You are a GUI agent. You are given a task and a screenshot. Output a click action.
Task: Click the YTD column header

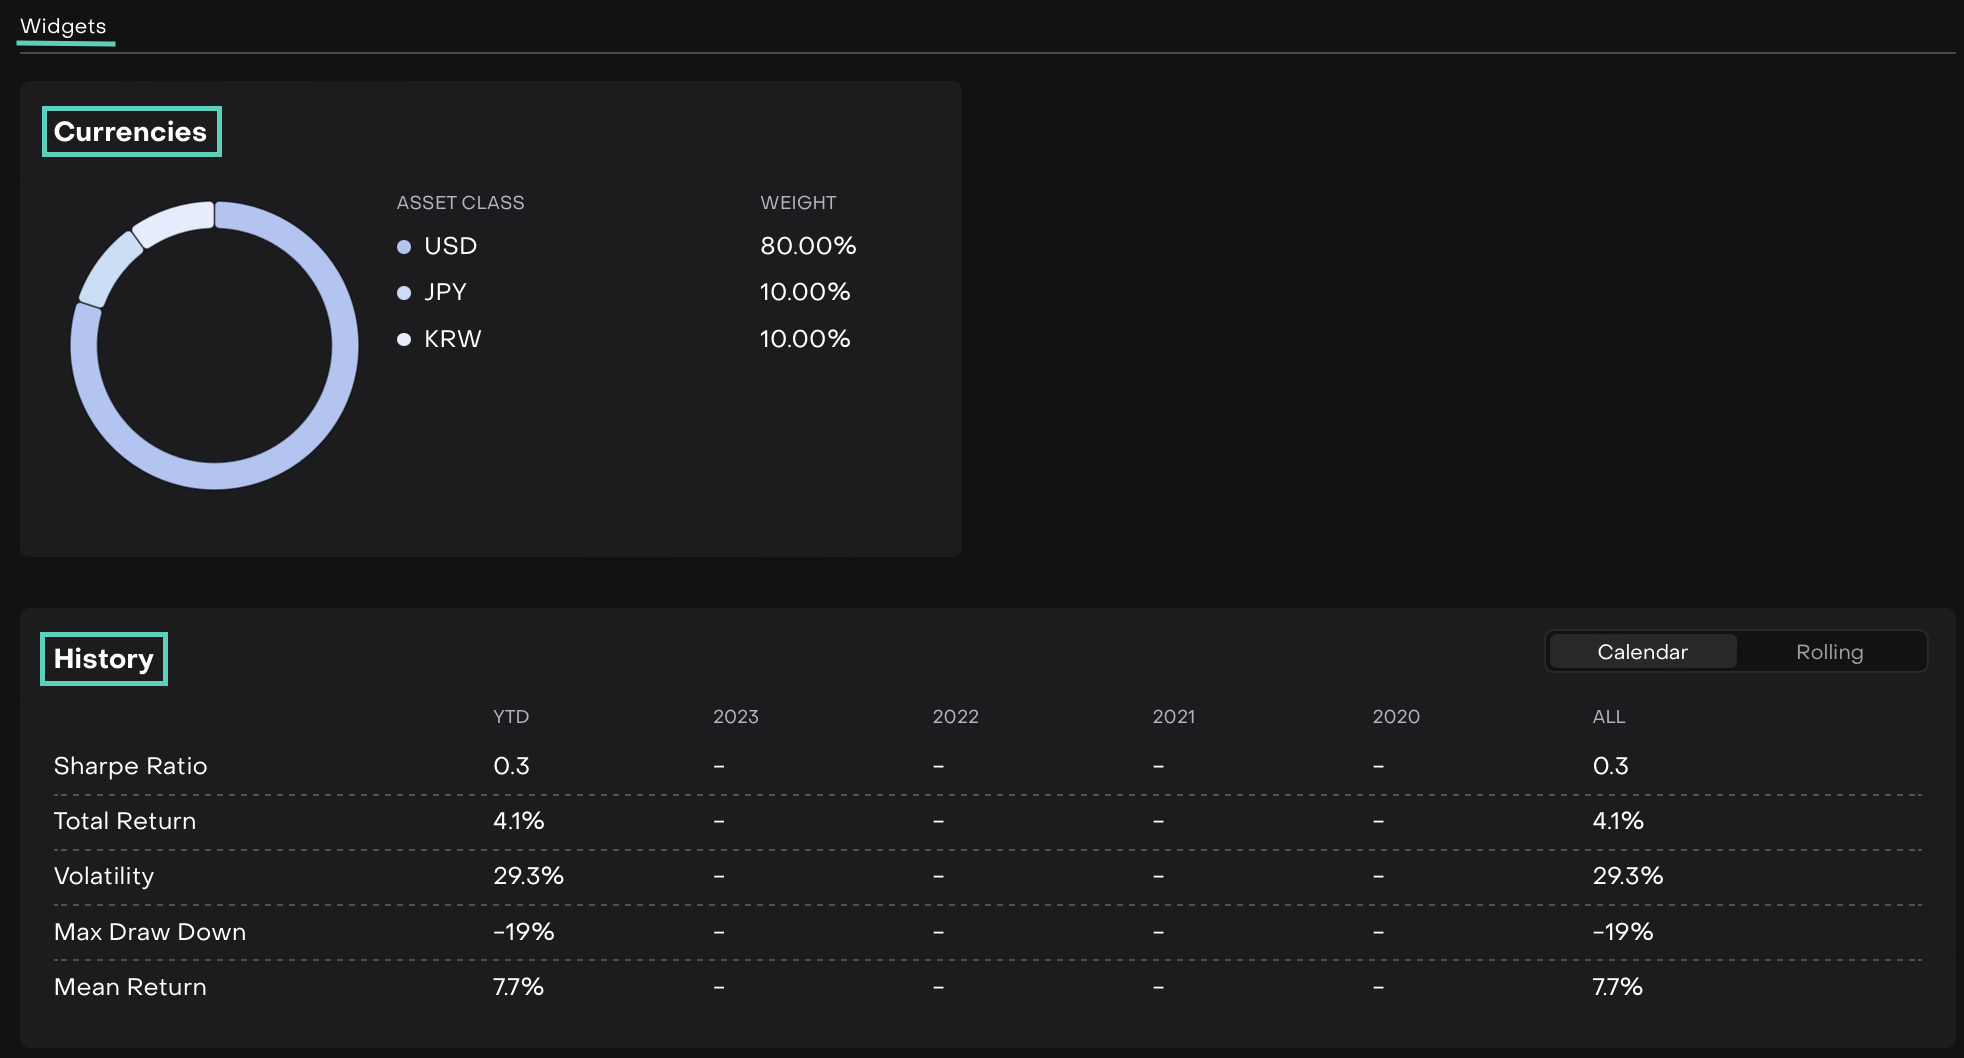pos(511,717)
